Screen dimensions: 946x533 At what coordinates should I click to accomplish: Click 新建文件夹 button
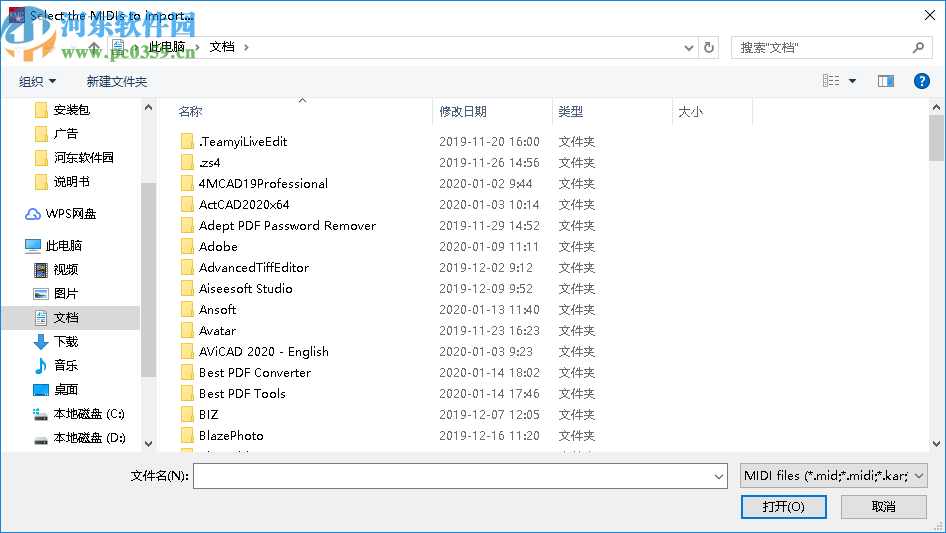pyautogui.click(x=117, y=81)
